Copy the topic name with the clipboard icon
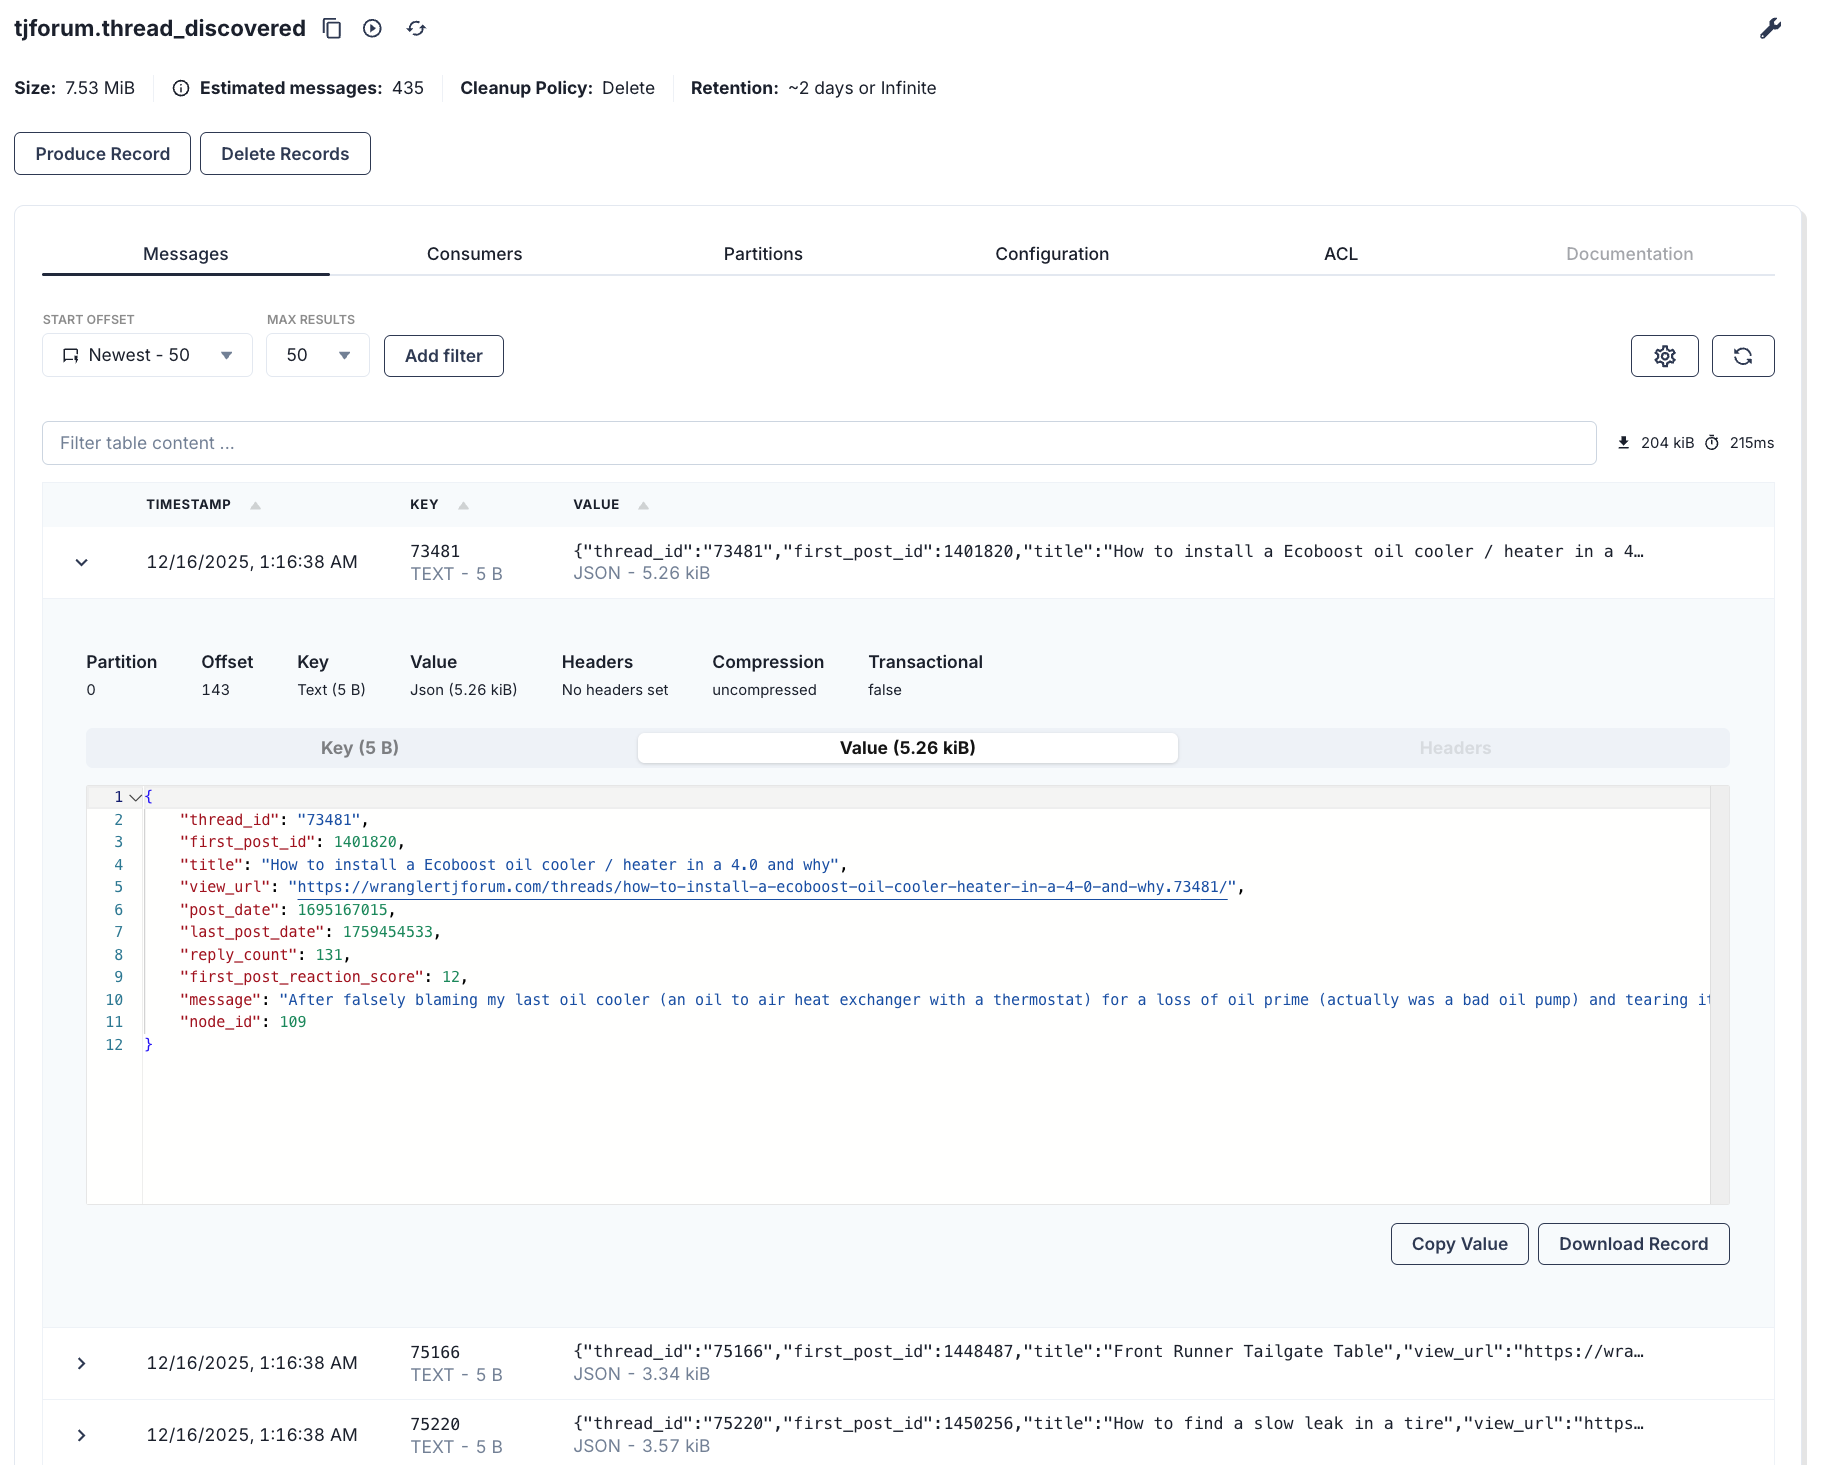 pyautogui.click(x=332, y=29)
